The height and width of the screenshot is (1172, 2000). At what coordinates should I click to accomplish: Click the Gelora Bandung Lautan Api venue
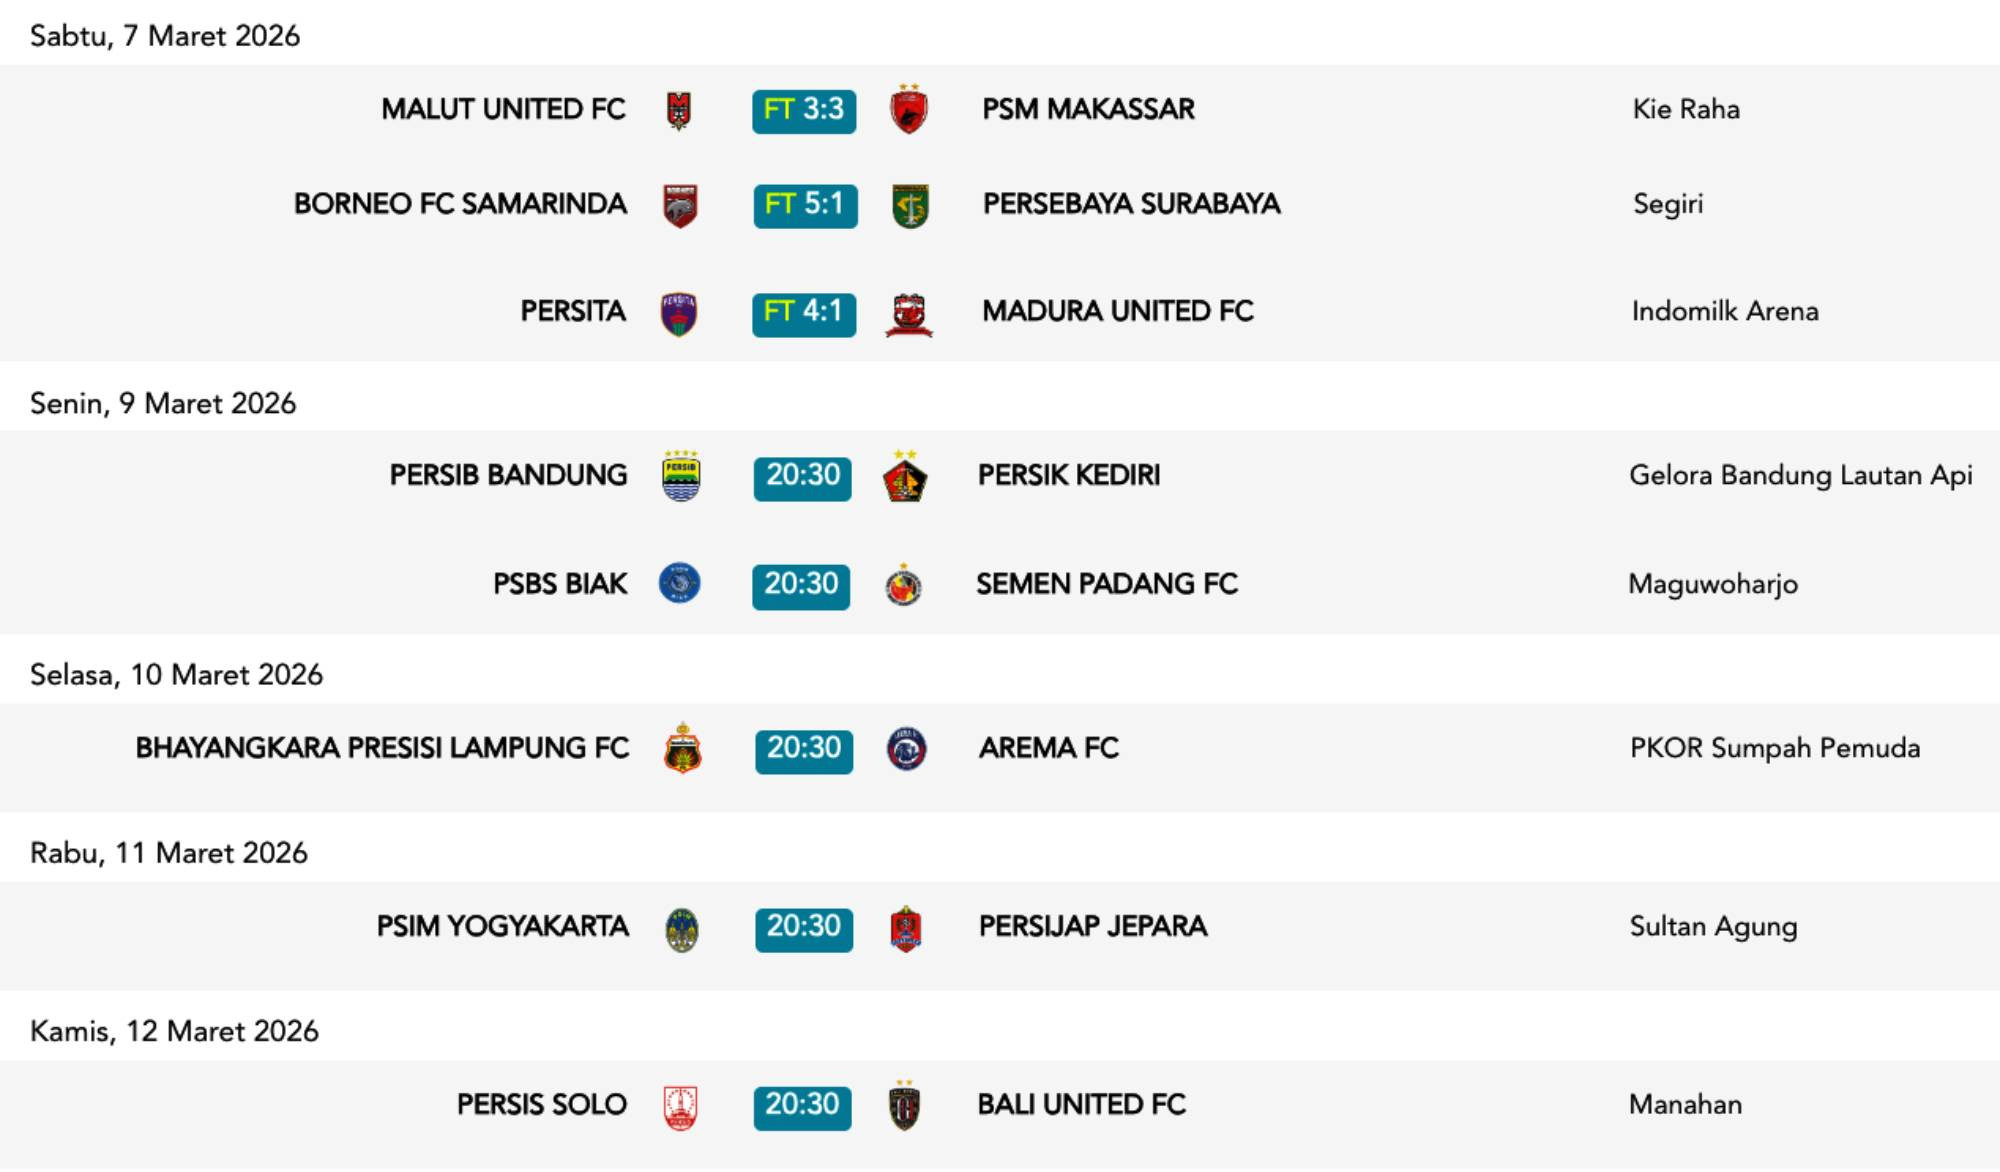click(x=1800, y=475)
